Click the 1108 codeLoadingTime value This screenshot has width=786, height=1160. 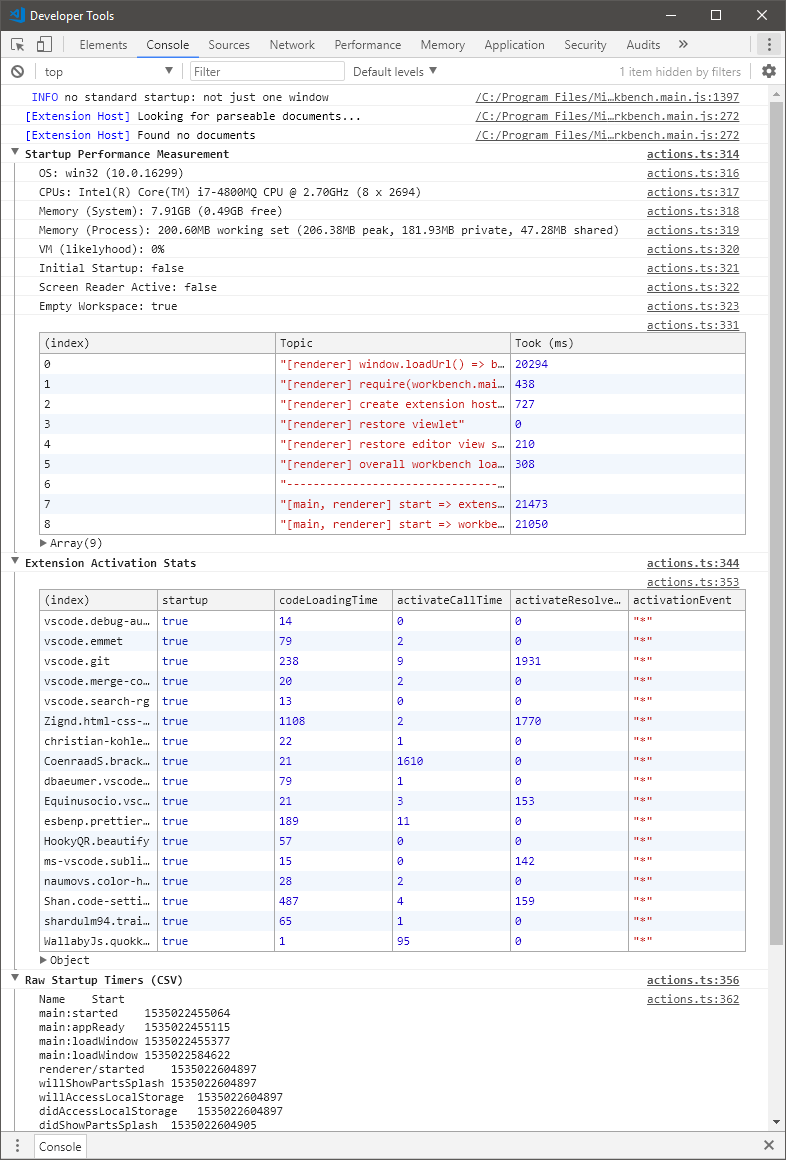292,721
